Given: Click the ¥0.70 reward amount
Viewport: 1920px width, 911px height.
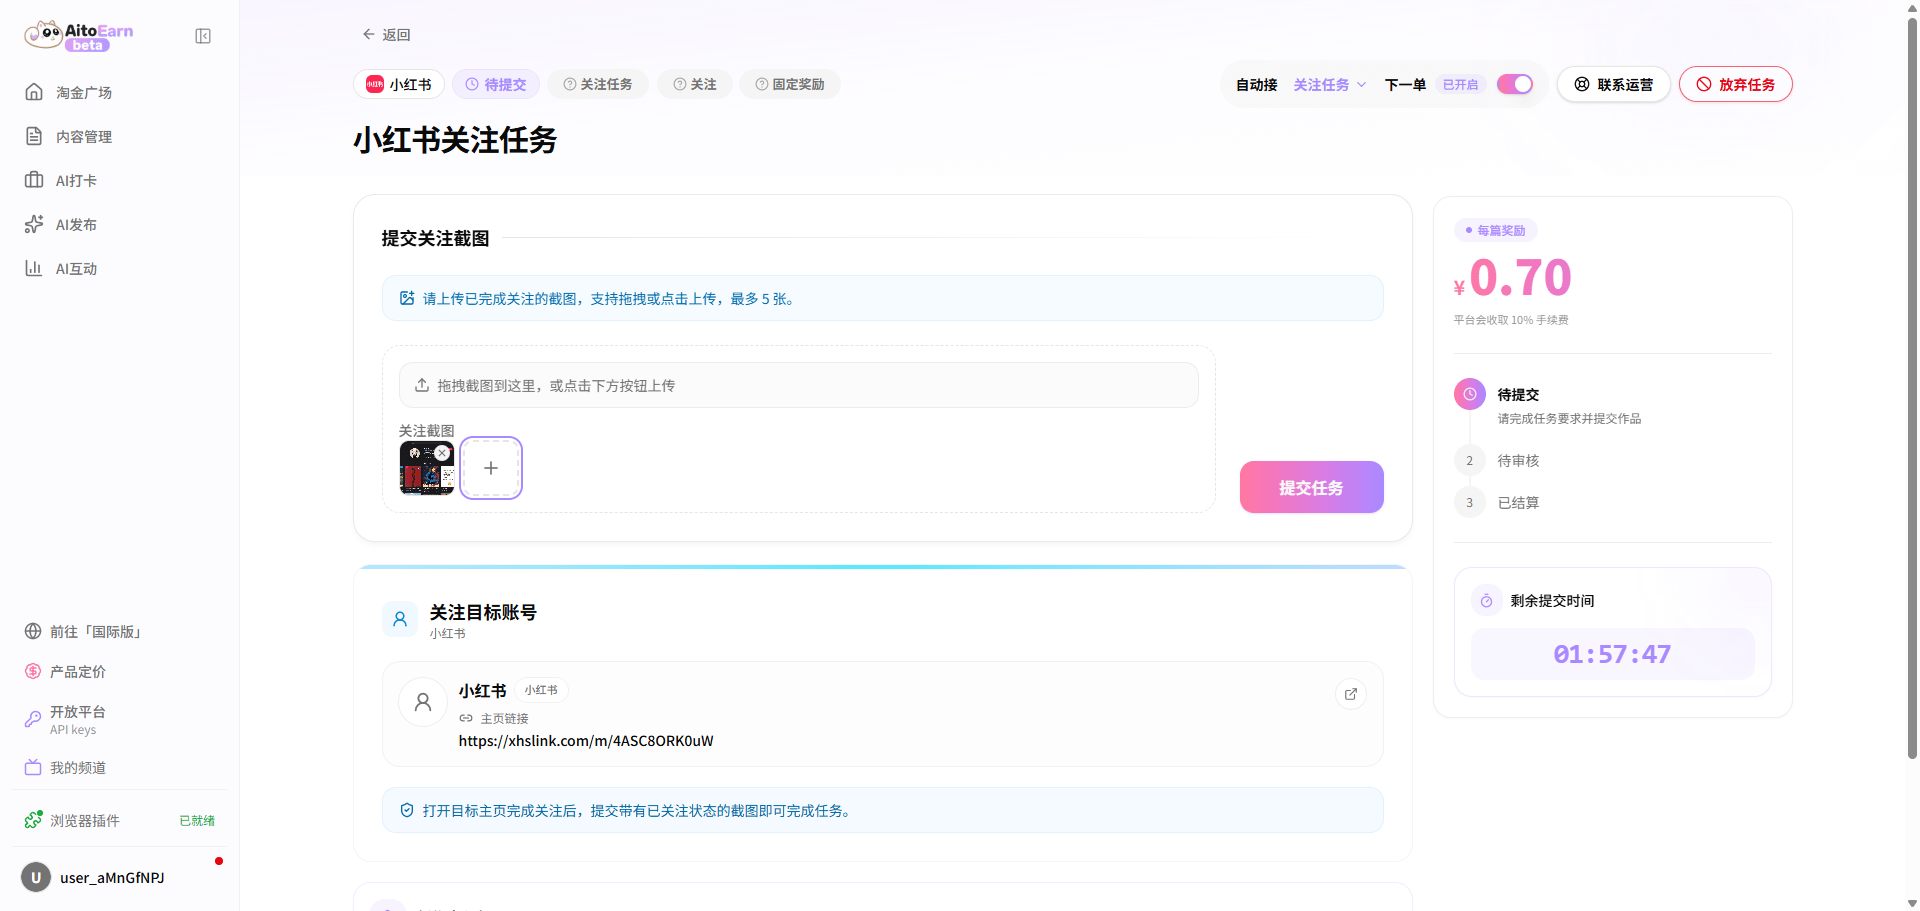Looking at the screenshot, I should 1513,278.
